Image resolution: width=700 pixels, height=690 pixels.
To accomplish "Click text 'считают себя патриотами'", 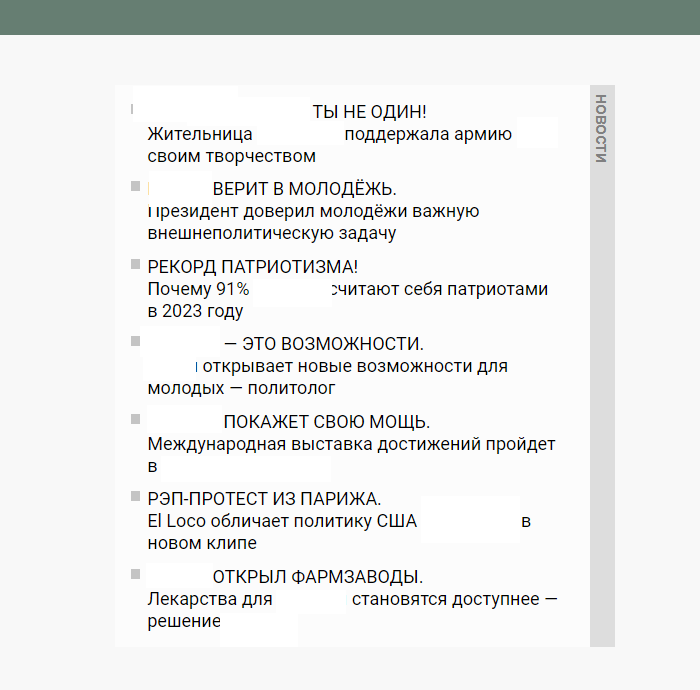I will click(x=440, y=289).
